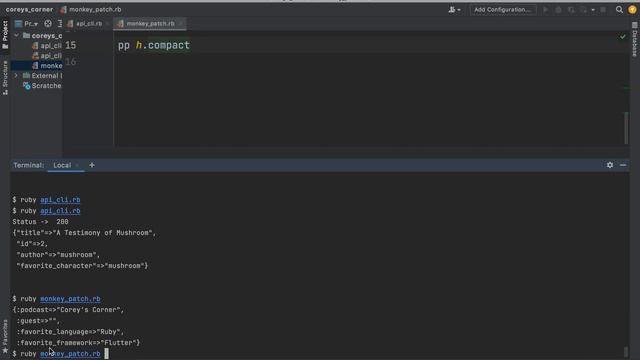This screenshot has height=360, width=640.
Task: Click the terminal vertical scrollbar thumb
Action: click(x=626, y=352)
